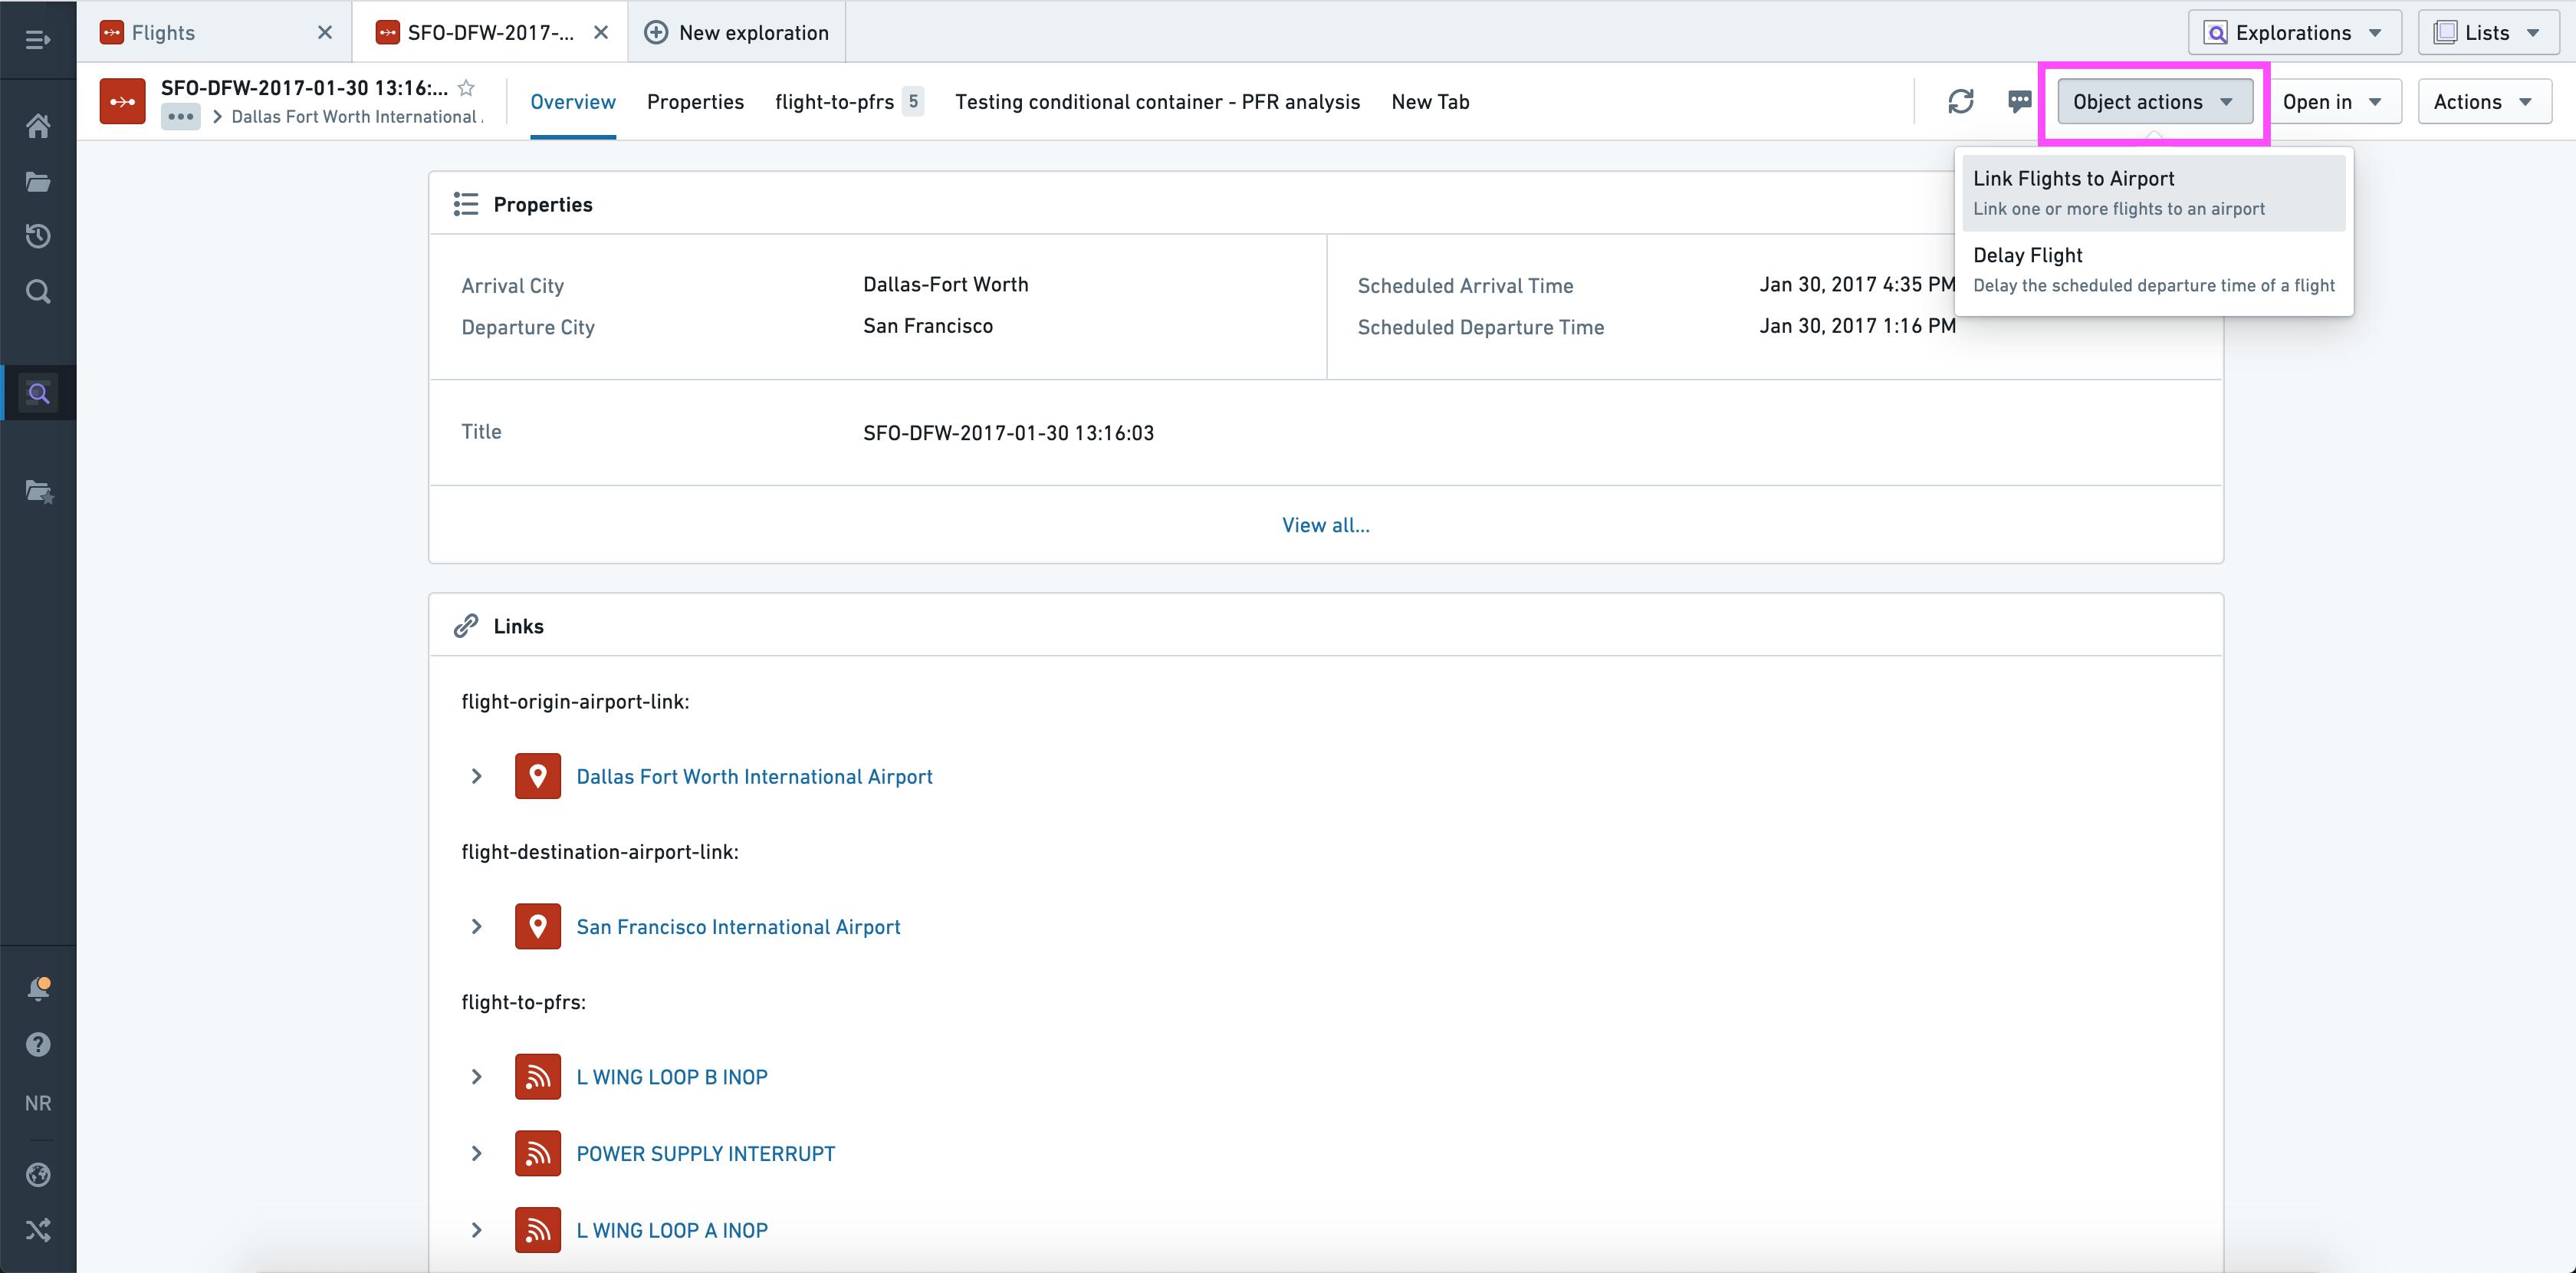Open POWER SUPPLY INTERRUPT link
The height and width of the screenshot is (1273, 2576).
pyautogui.click(x=705, y=1154)
